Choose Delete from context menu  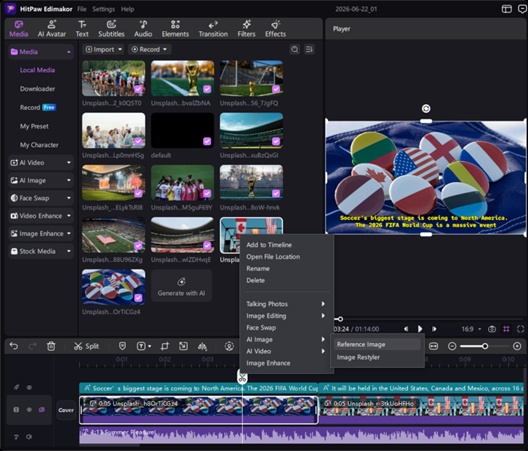tap(287, 280)
